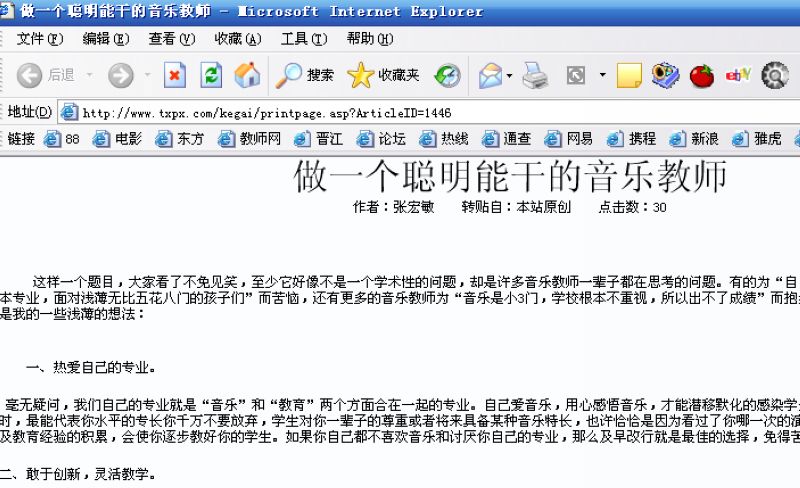Click the page icon in the address bar
The height and width of the screenshot is (488, 800).
(69, 113)
